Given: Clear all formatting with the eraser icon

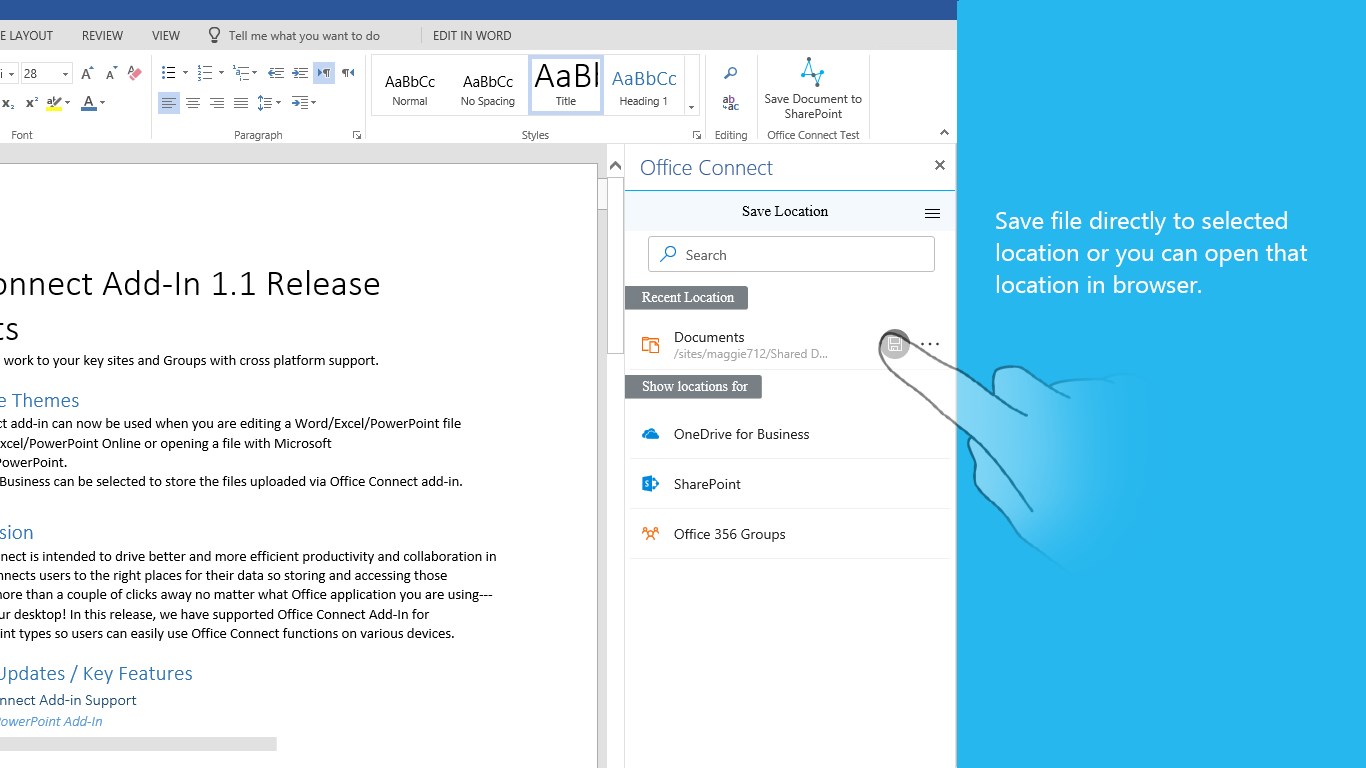Looking at the screenshot, I should point(135,73).
